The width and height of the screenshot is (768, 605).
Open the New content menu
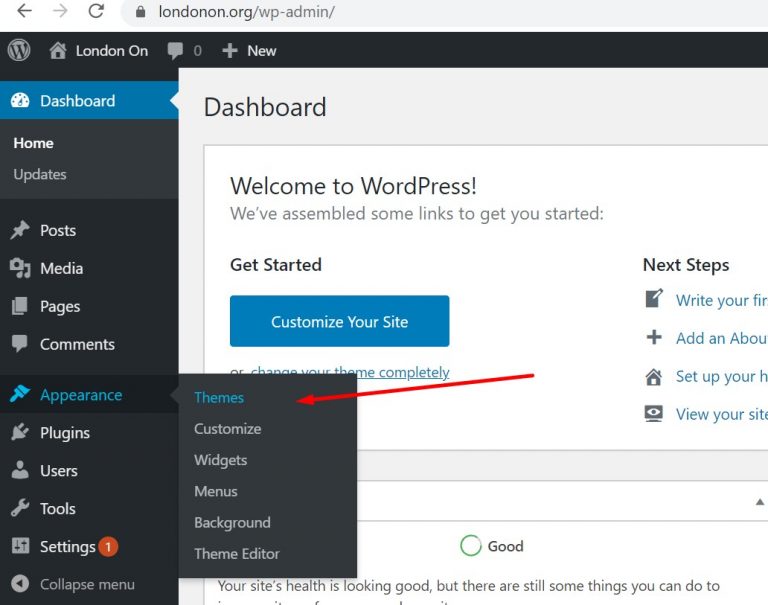click(262, 51)
